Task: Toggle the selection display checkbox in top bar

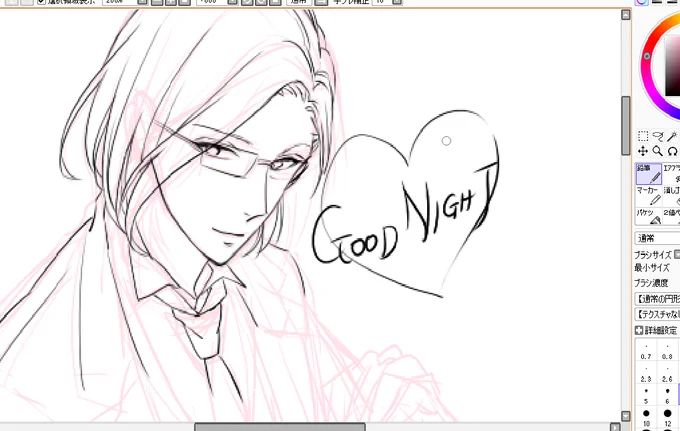Action: [41, 2]
